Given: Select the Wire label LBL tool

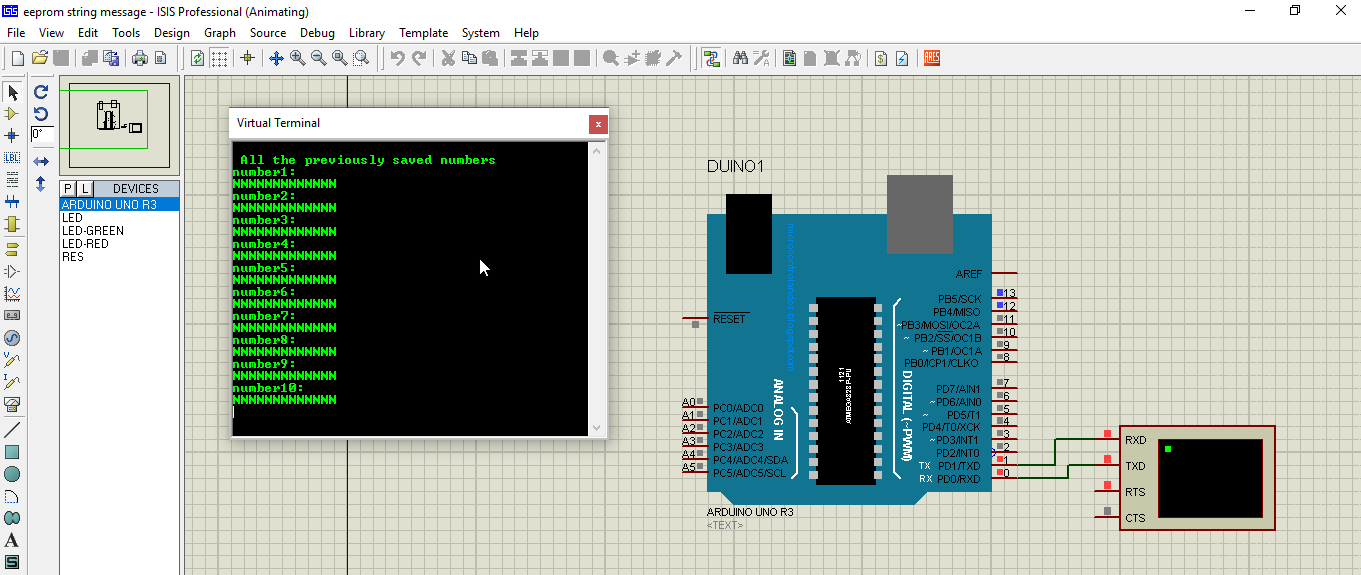Looking at the screenshot, I should point(13,157).
